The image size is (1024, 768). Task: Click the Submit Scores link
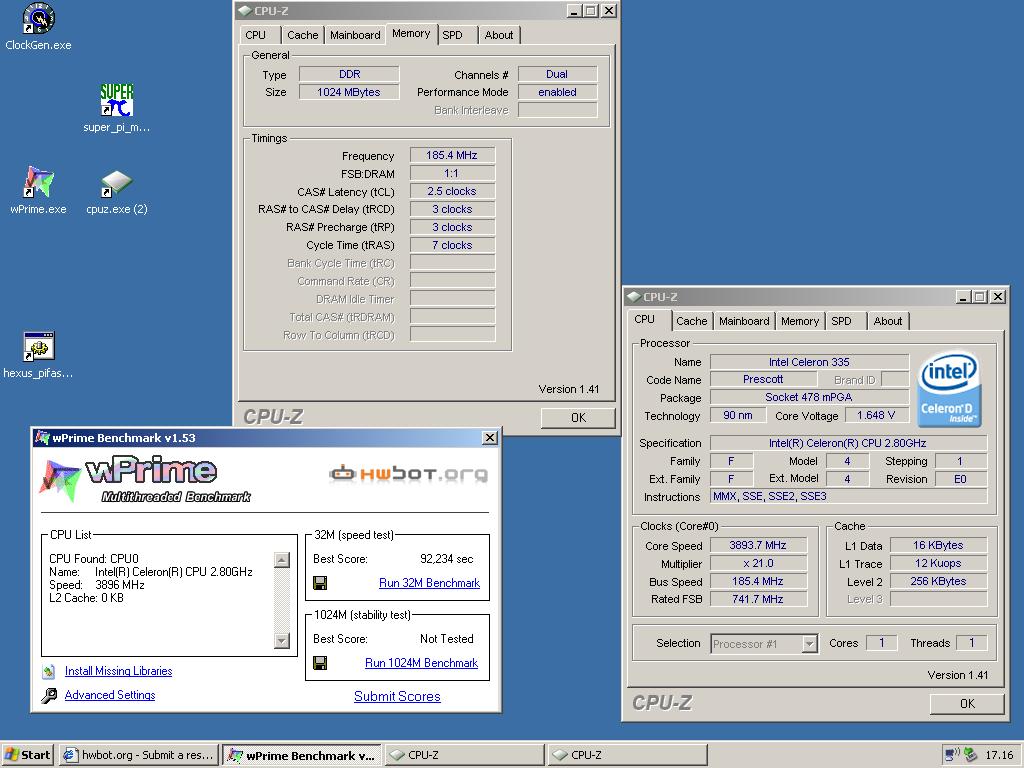397,696
